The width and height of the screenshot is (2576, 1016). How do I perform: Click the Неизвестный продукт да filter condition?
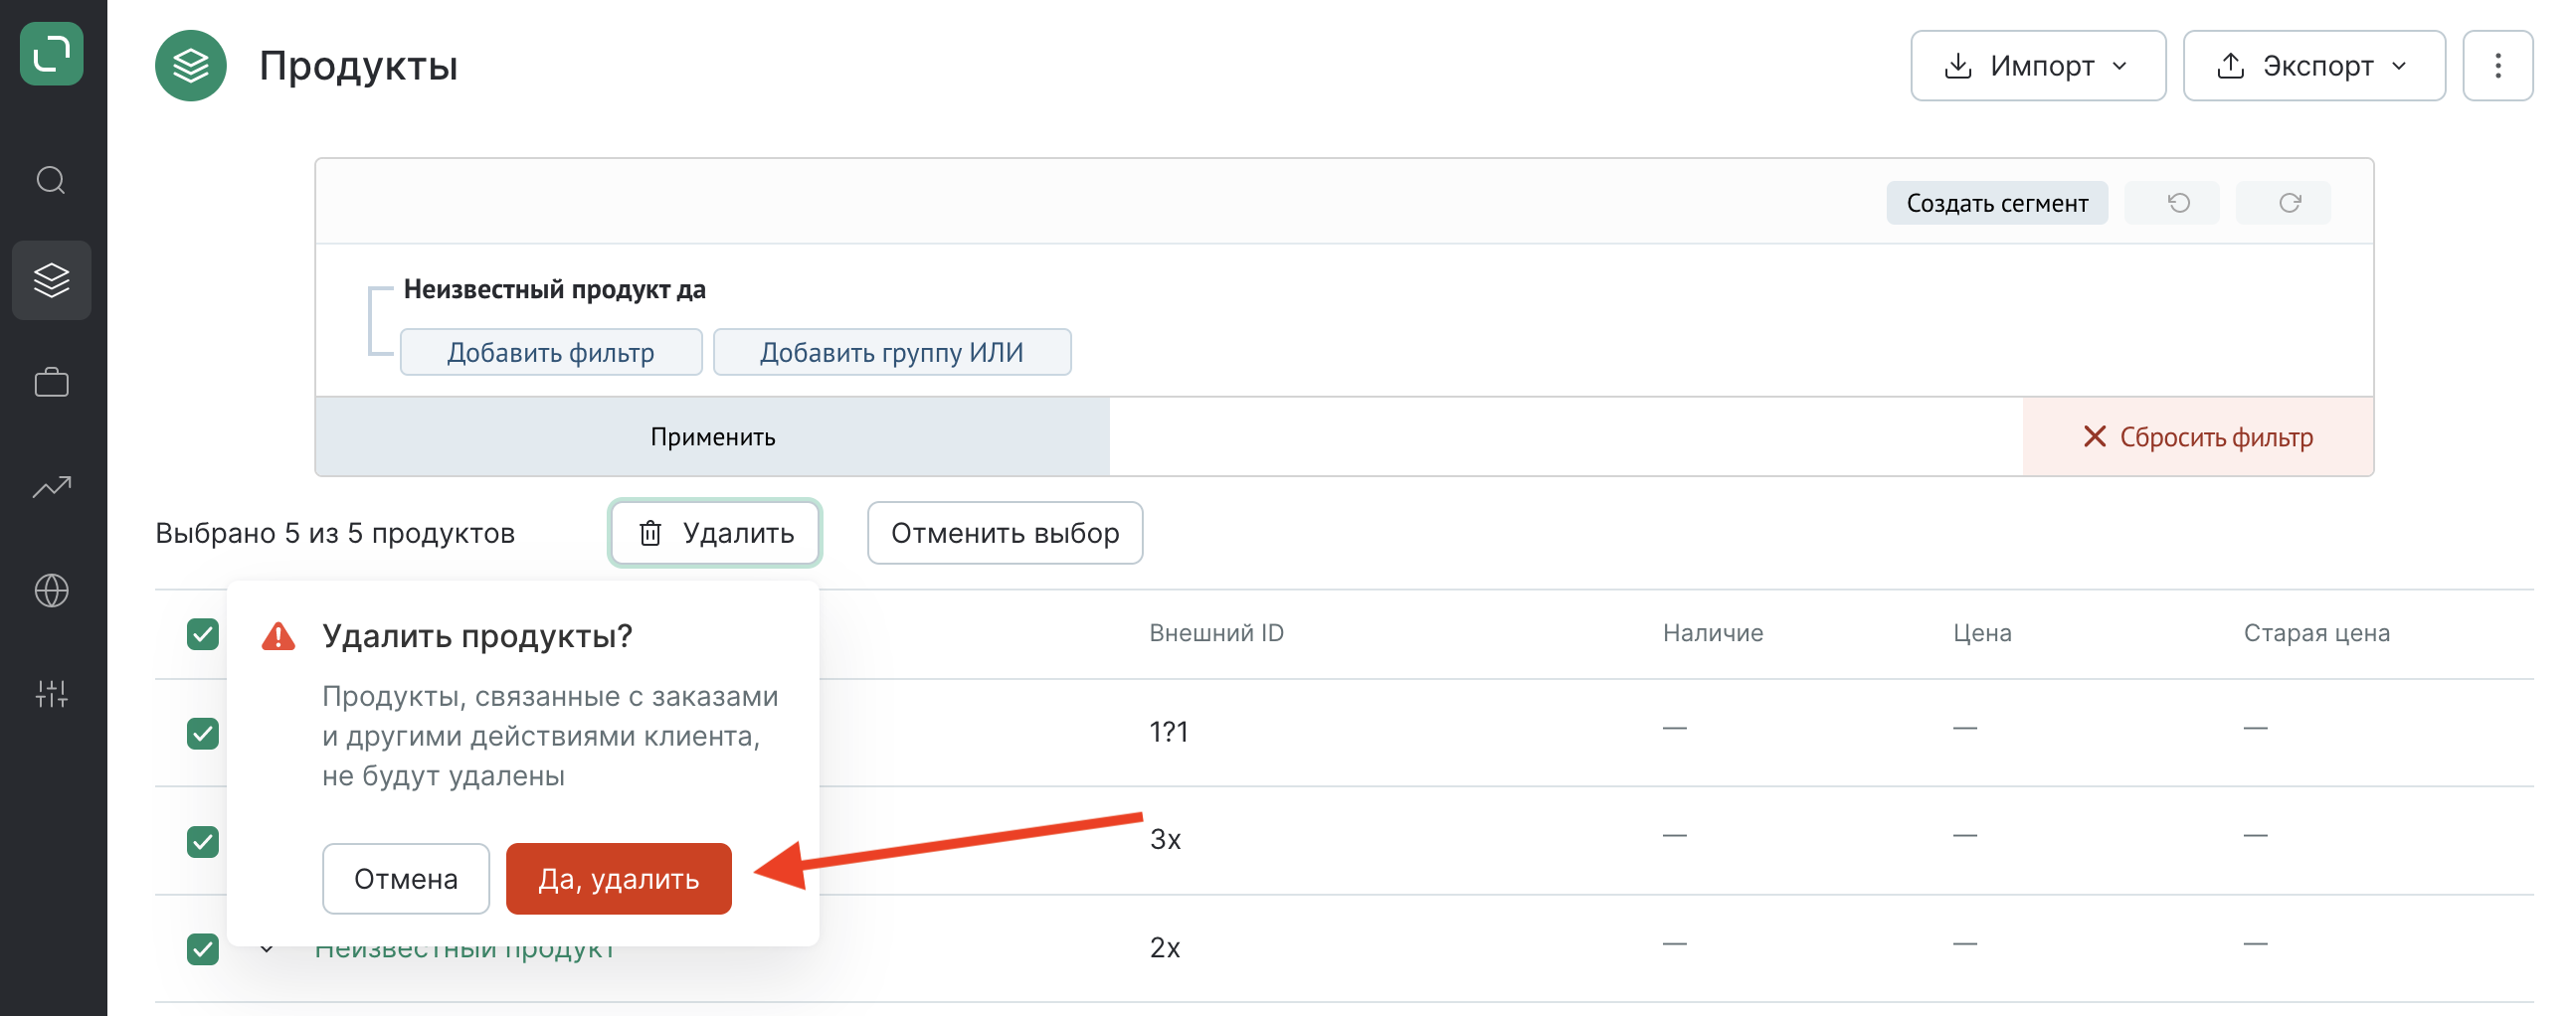point(555,290)
